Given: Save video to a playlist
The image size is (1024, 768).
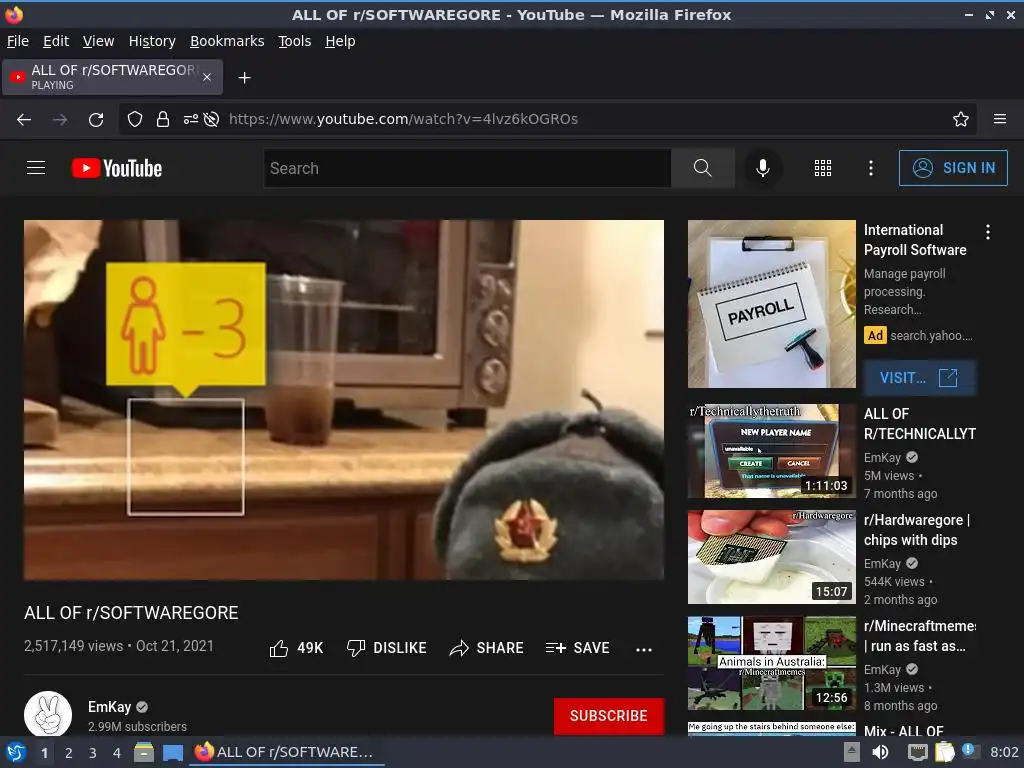Looking at the screenshot, I should pos(577,648).
